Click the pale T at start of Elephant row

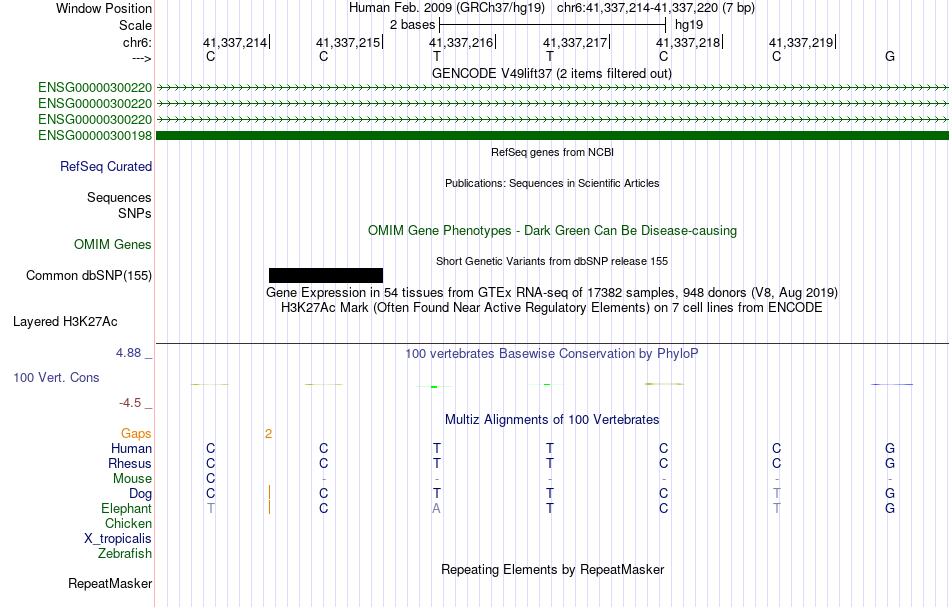point(210,509)
